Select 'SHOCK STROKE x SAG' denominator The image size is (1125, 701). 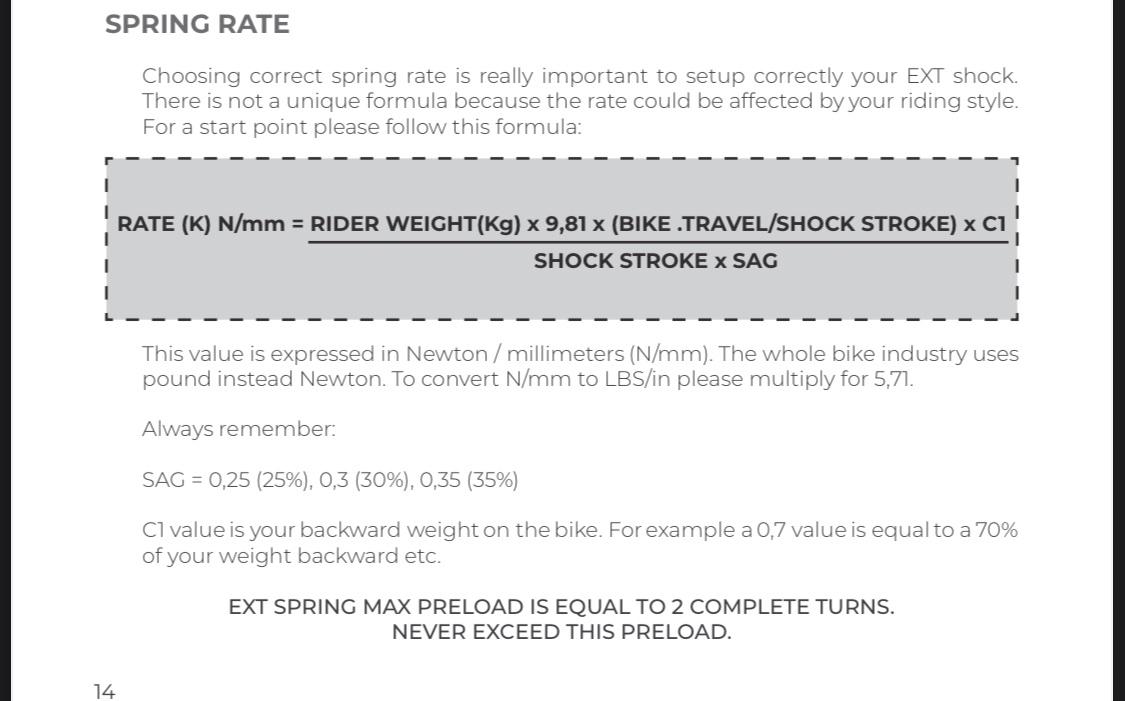(656, 261)
